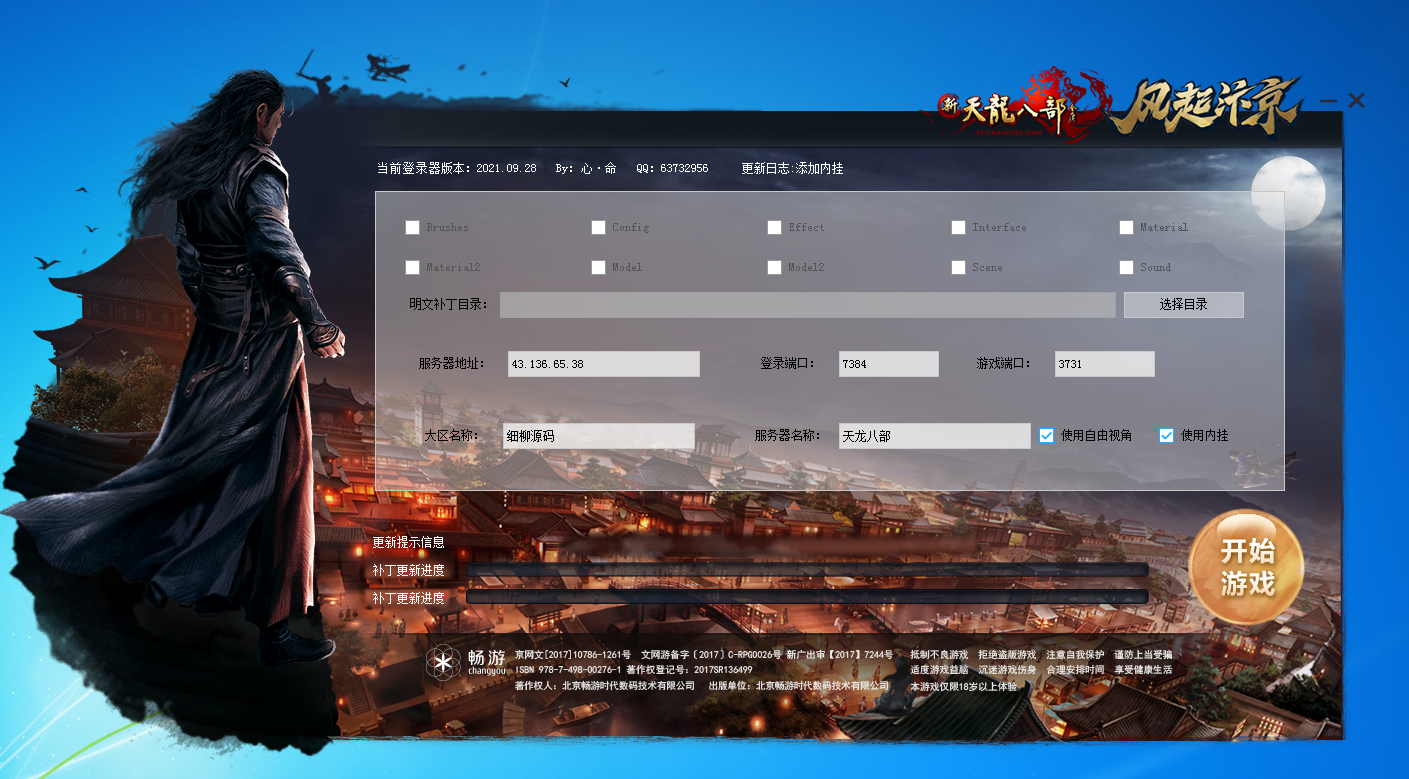Viewport: 1409px width, 779px height.
Task: Click the lower 补丁更新进度 progress bar
Action: 807,597
